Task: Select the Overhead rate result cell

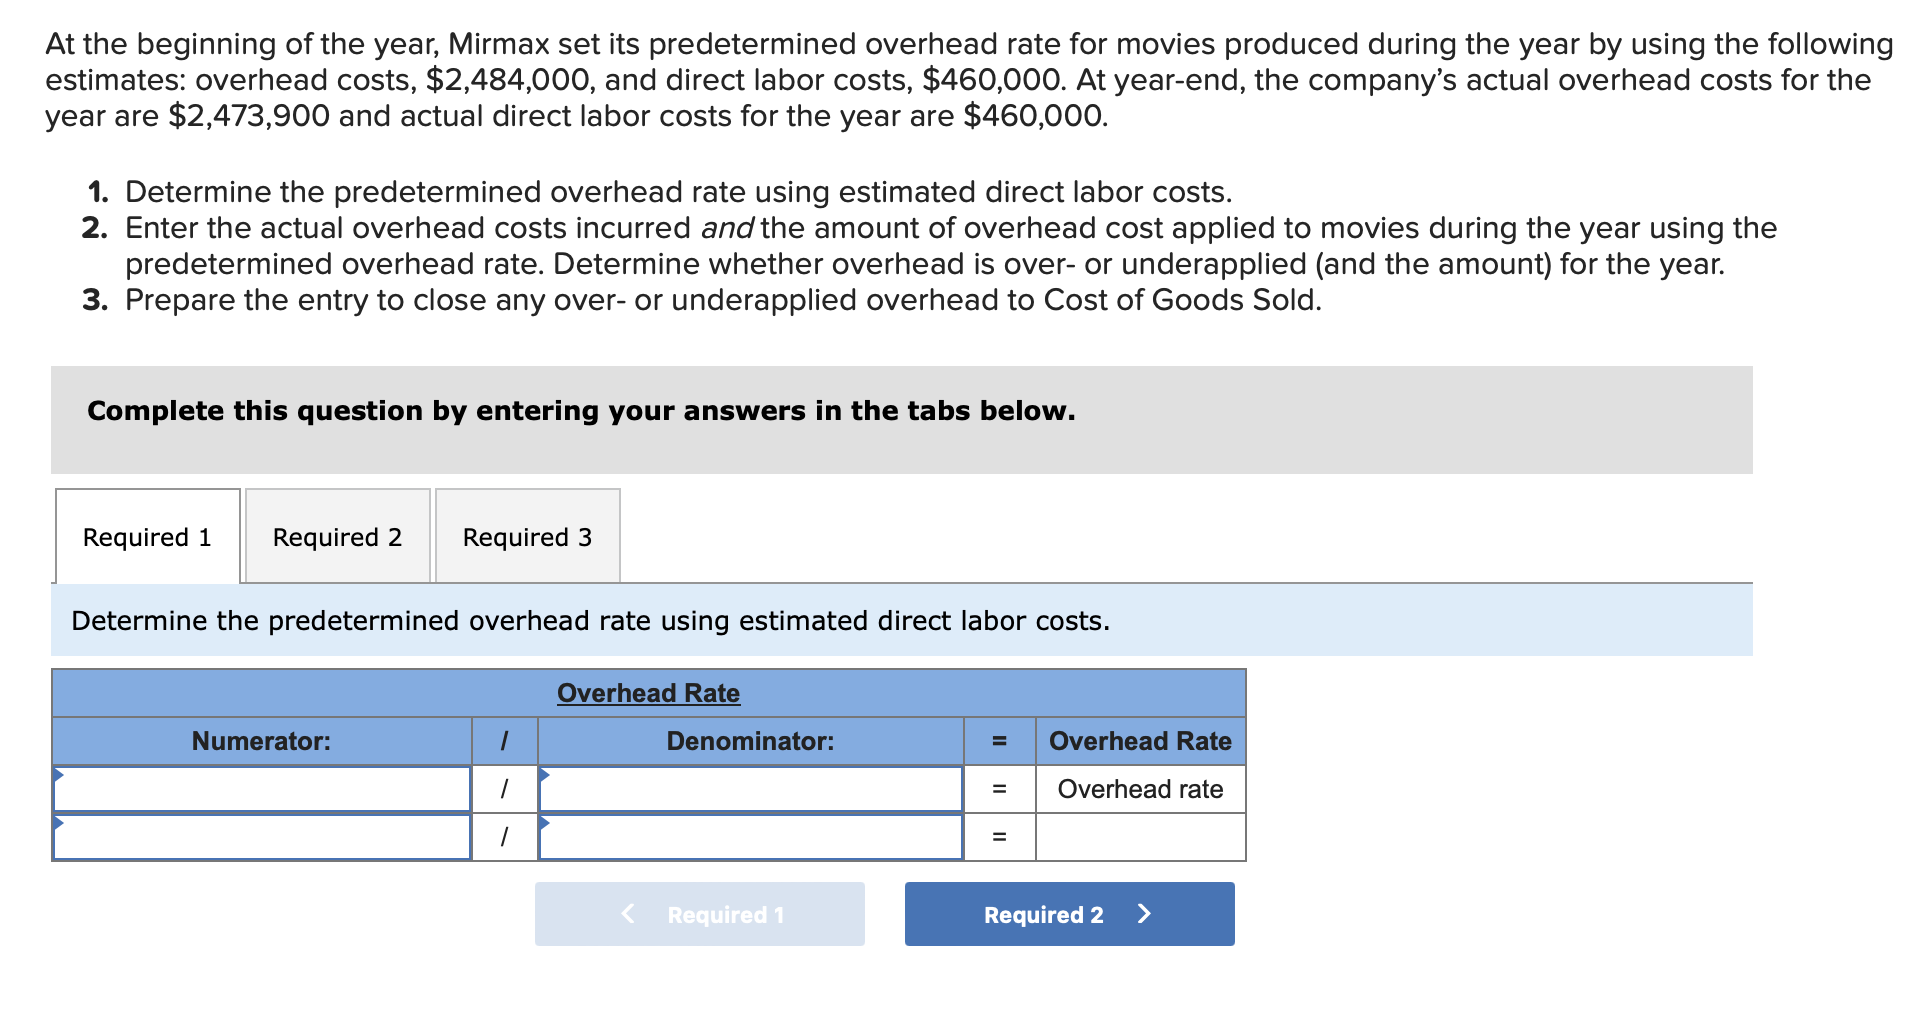Action: pyautogui.click(x=1139, y=790)
